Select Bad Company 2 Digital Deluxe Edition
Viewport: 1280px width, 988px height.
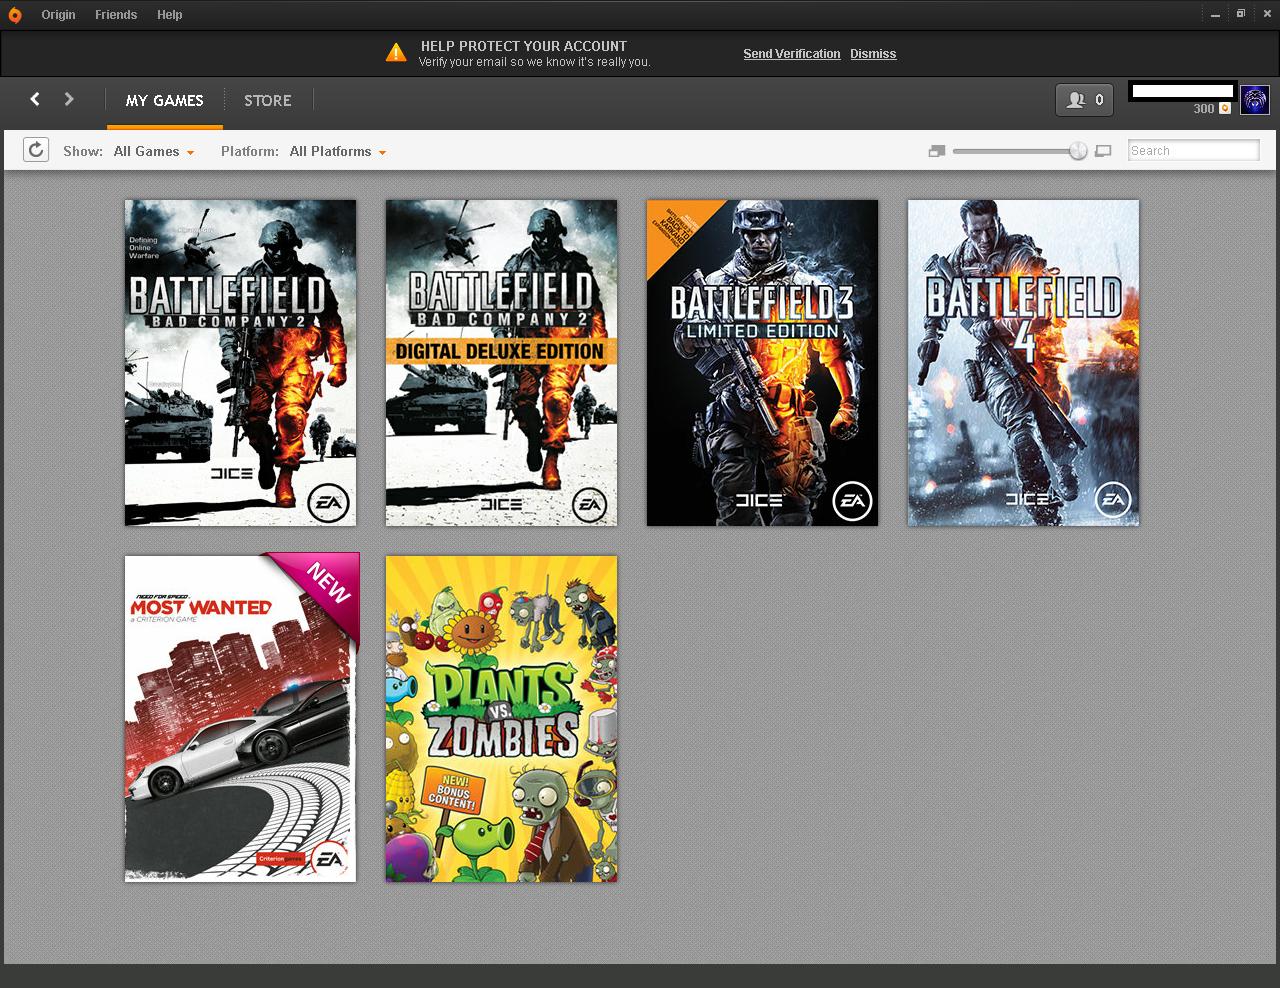click(x=501, y=362)
